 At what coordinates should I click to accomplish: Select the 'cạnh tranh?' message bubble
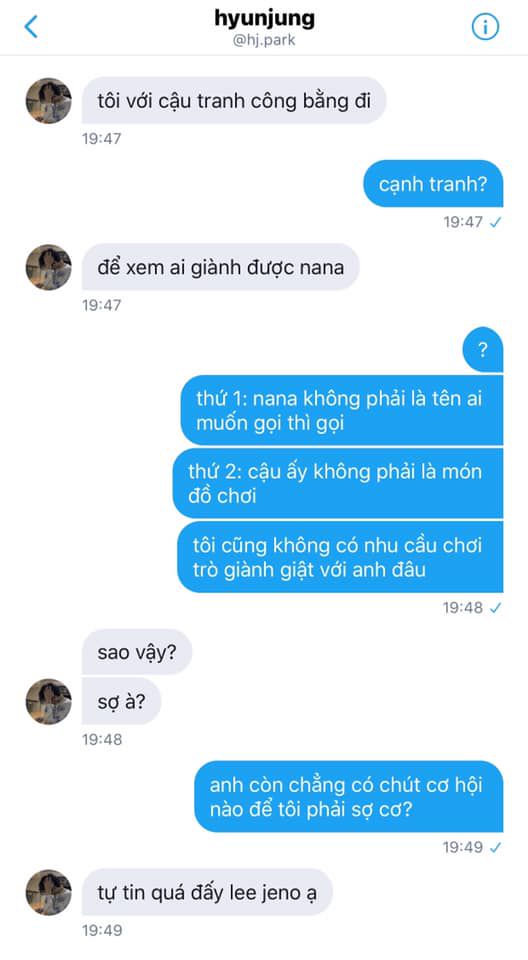pyautogui.click(x=433, y=184)
